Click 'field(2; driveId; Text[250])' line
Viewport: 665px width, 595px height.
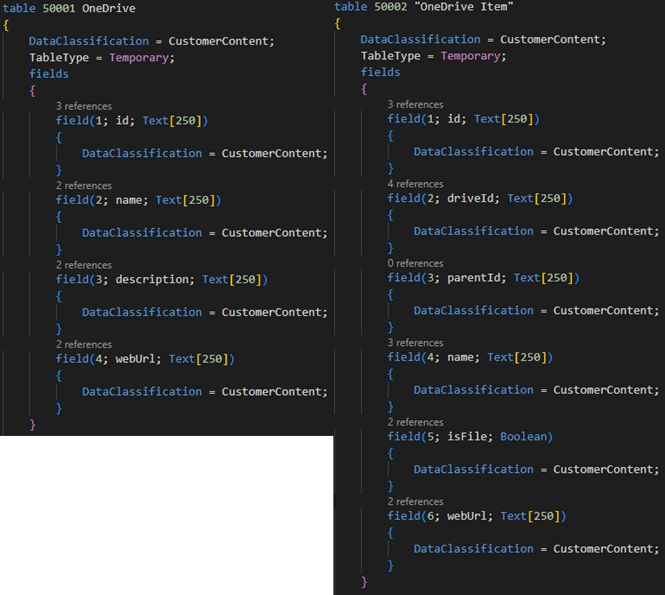[480, 198]
